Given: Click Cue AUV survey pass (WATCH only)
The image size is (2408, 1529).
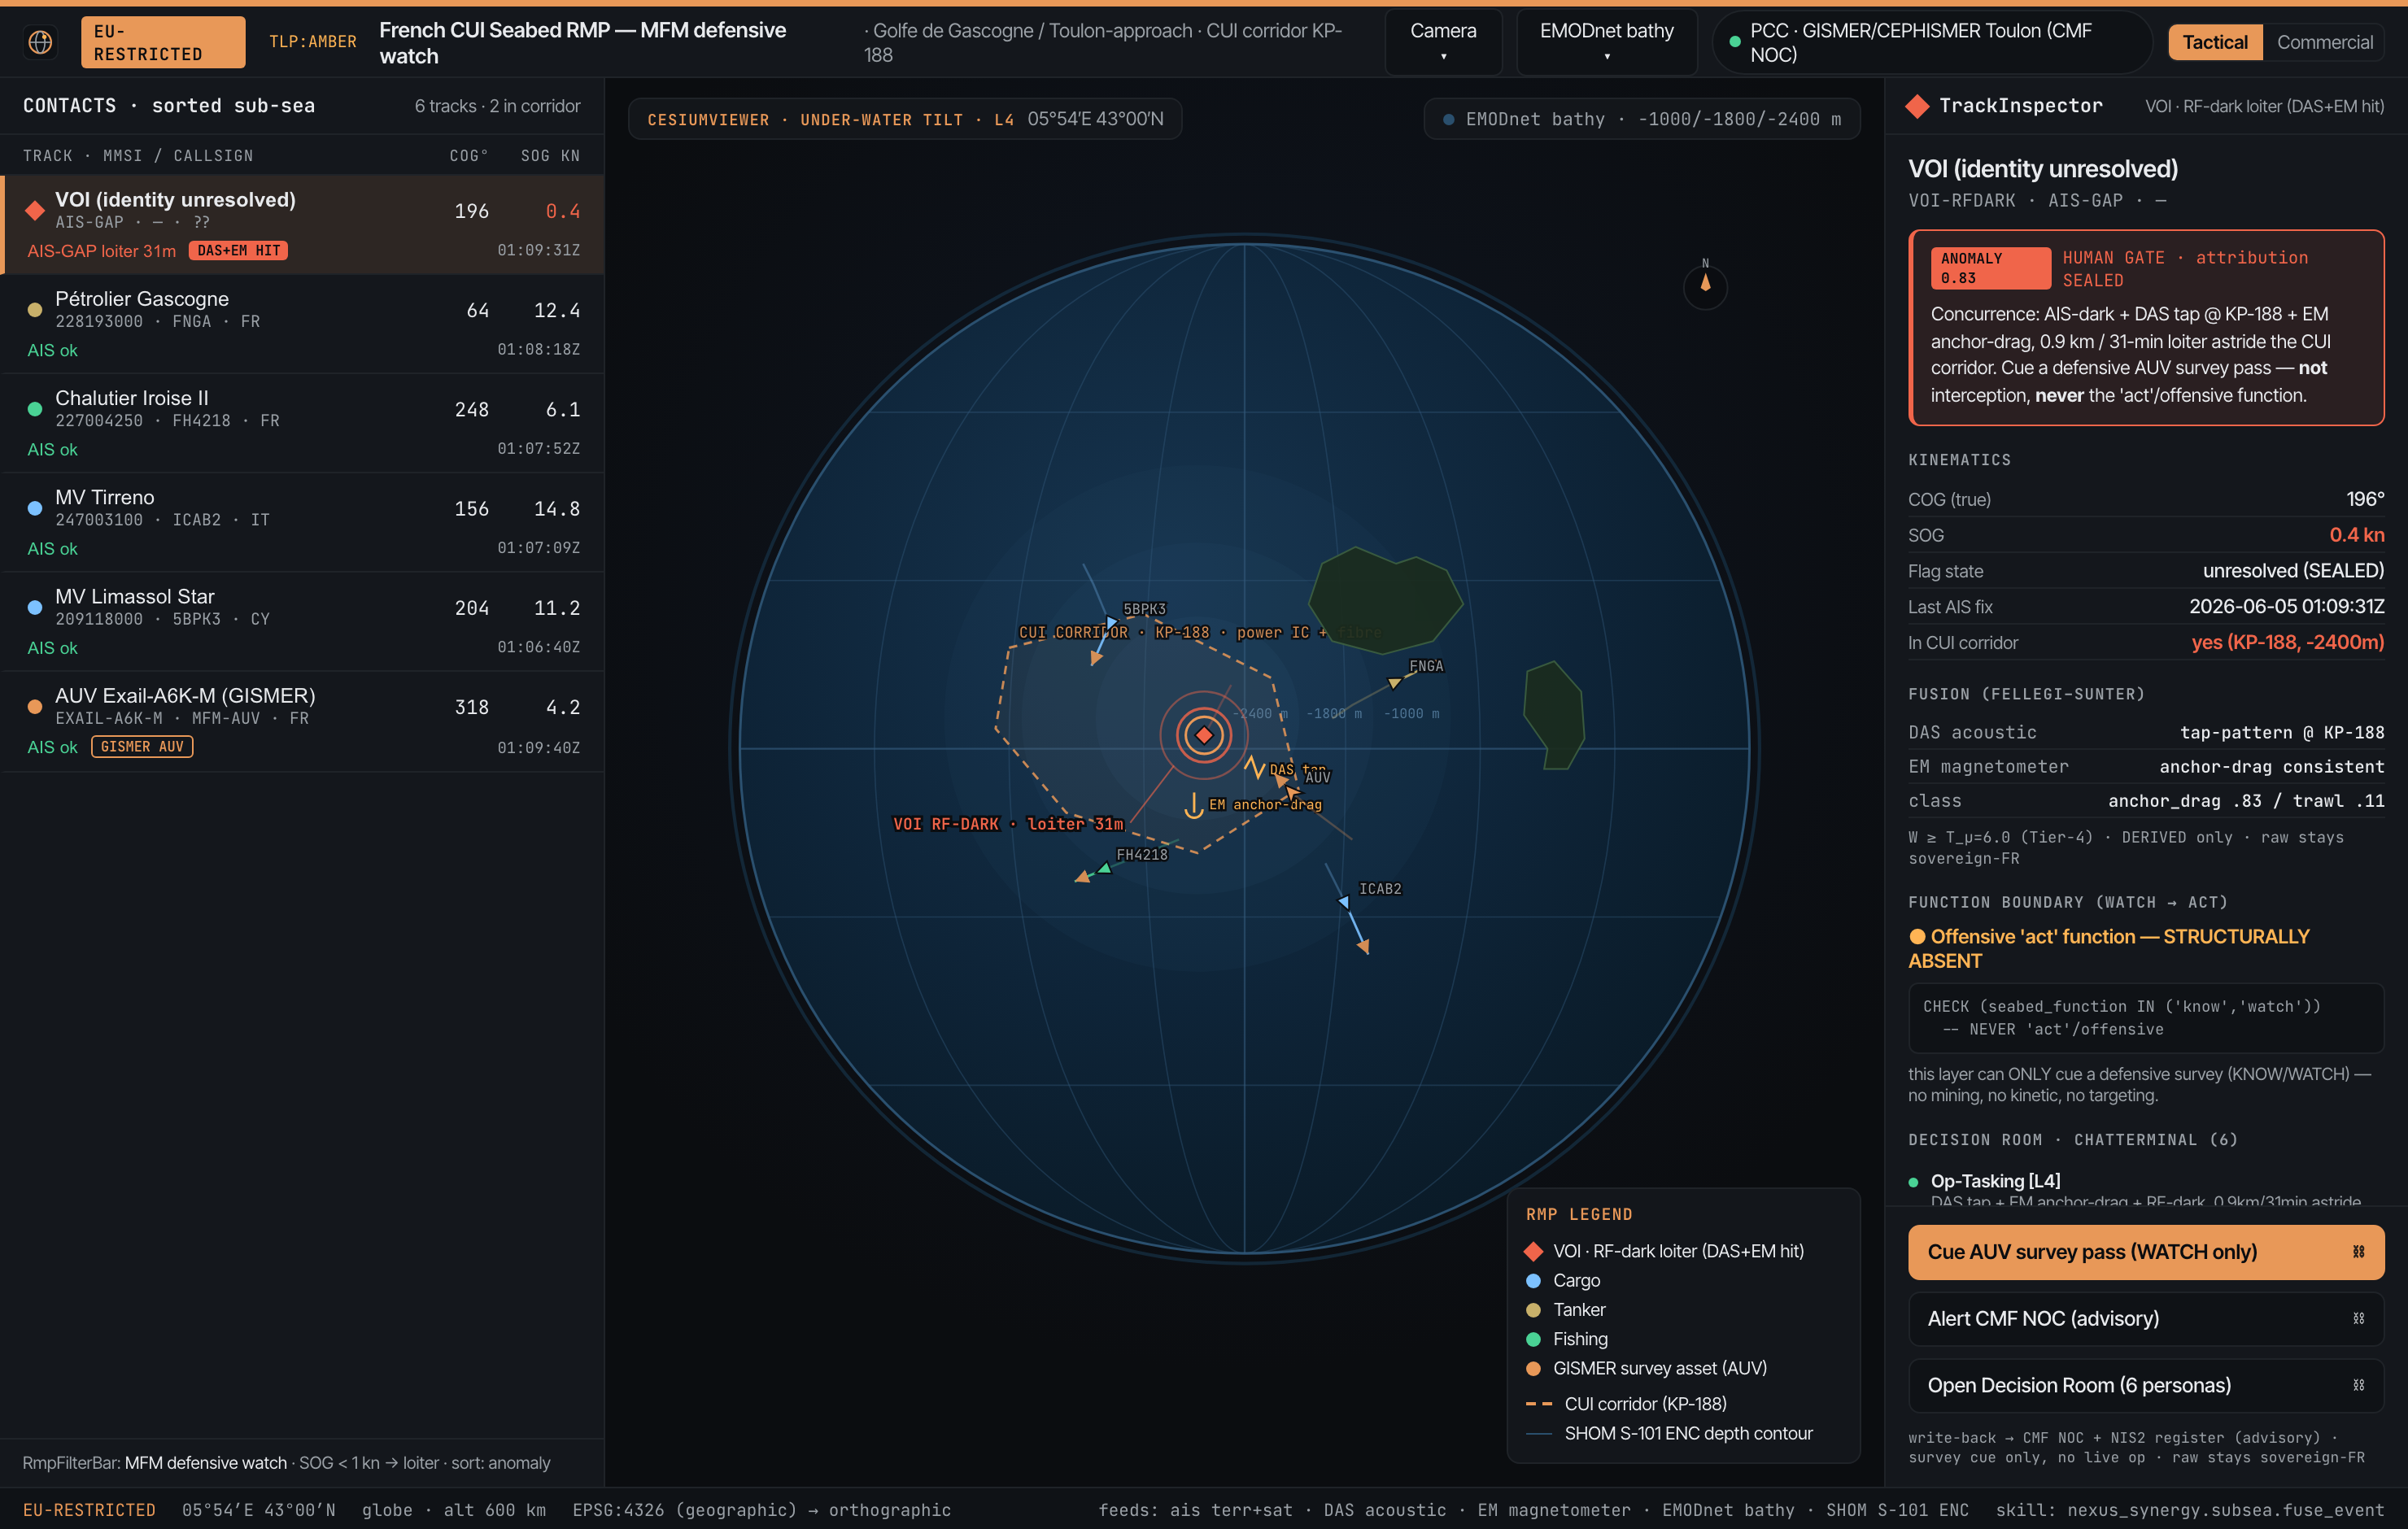Looking at the screenshot, I should coord(2145,1252).
